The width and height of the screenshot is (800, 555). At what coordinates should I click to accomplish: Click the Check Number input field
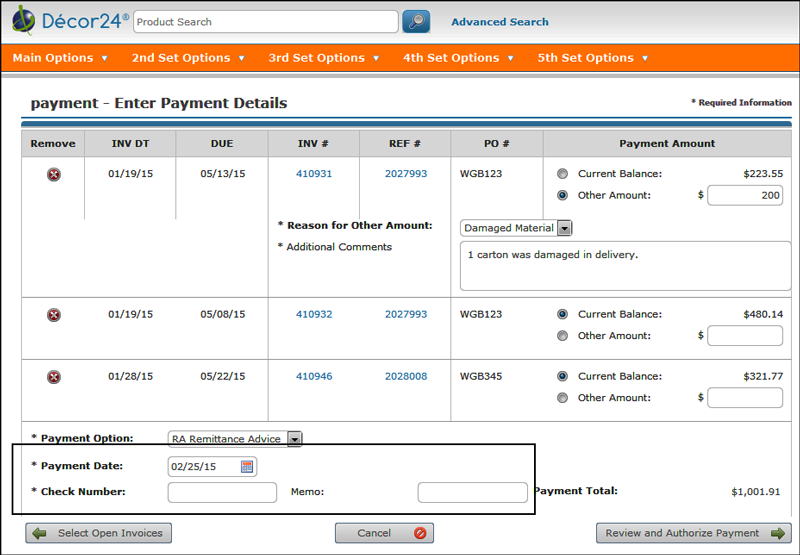click(222, 492)
